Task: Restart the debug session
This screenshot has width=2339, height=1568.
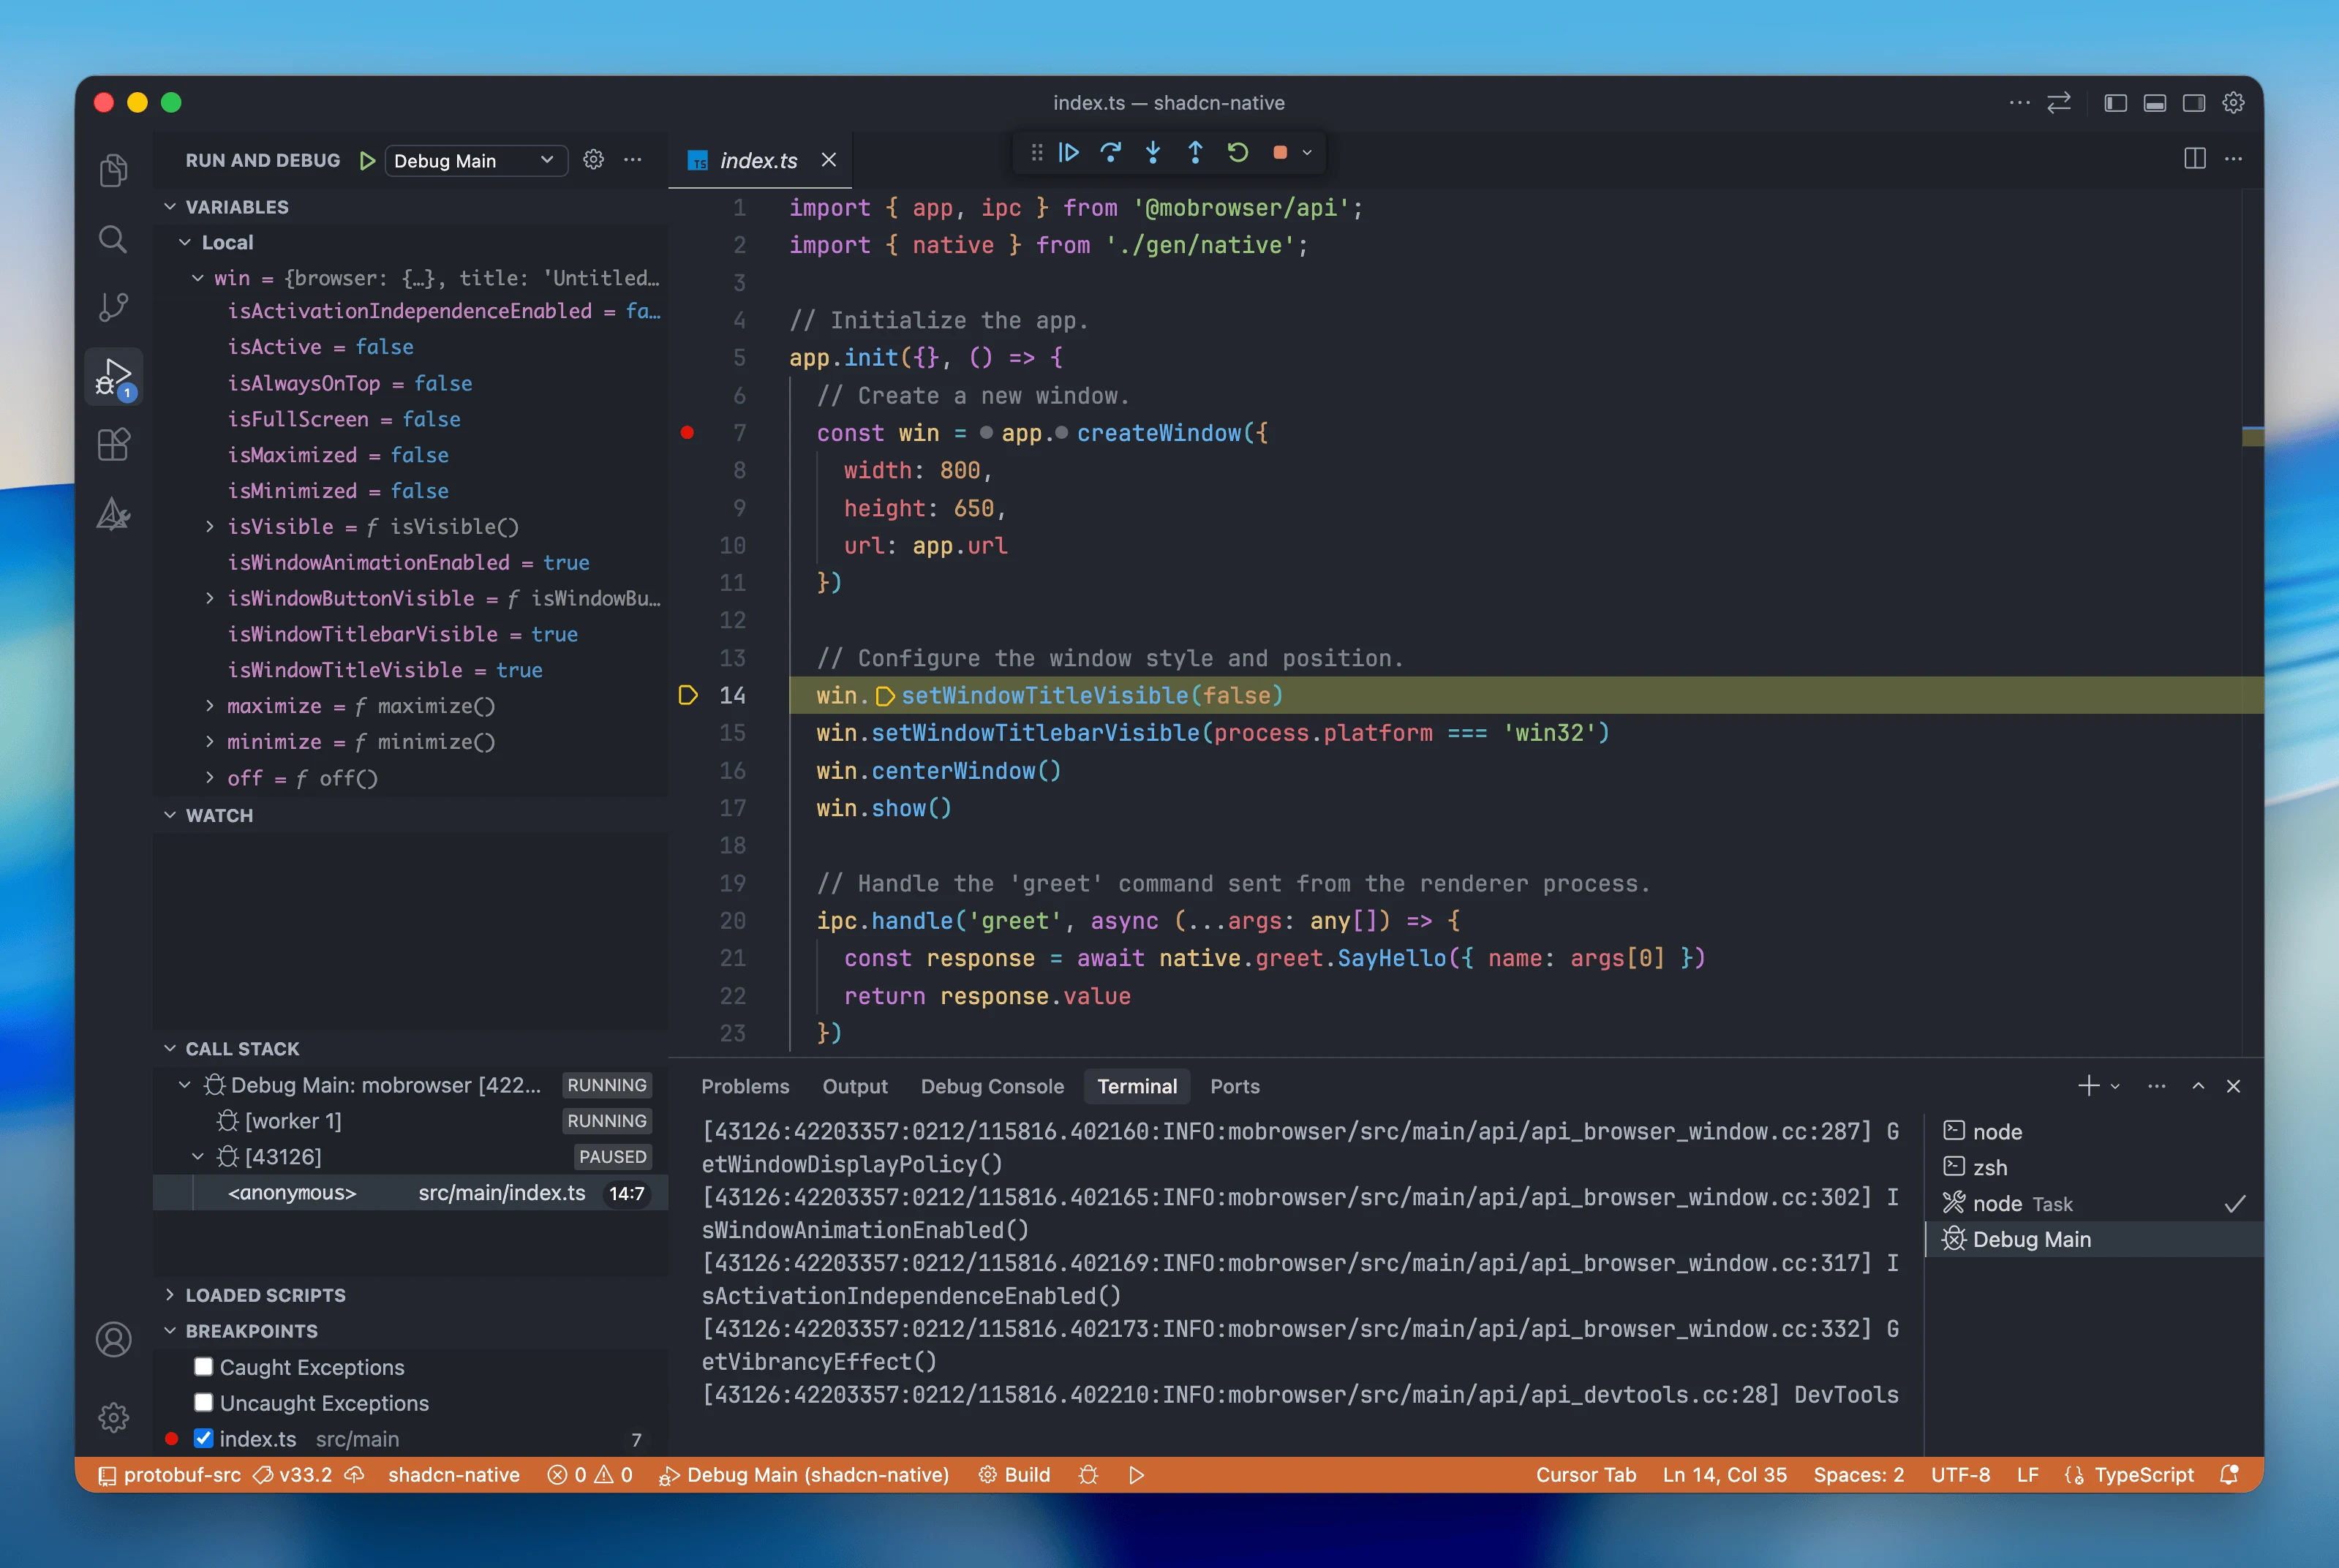Action: (1237, 153)
